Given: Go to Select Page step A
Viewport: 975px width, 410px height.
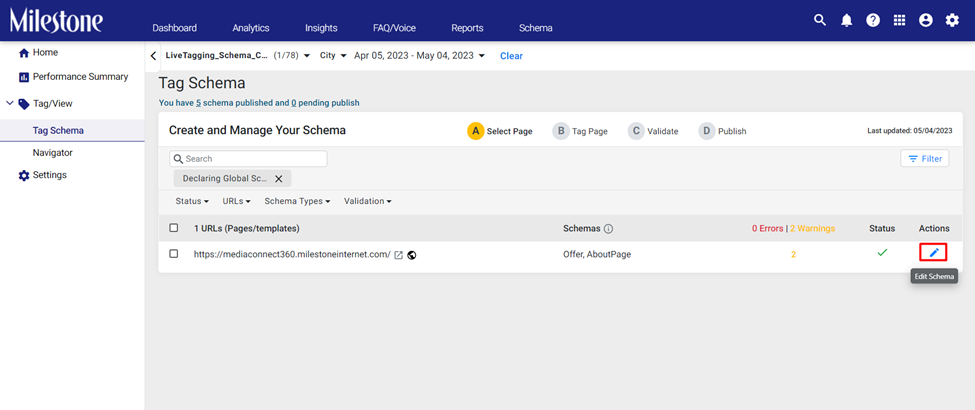Looking at the screenshot, I should pos(500,131).
